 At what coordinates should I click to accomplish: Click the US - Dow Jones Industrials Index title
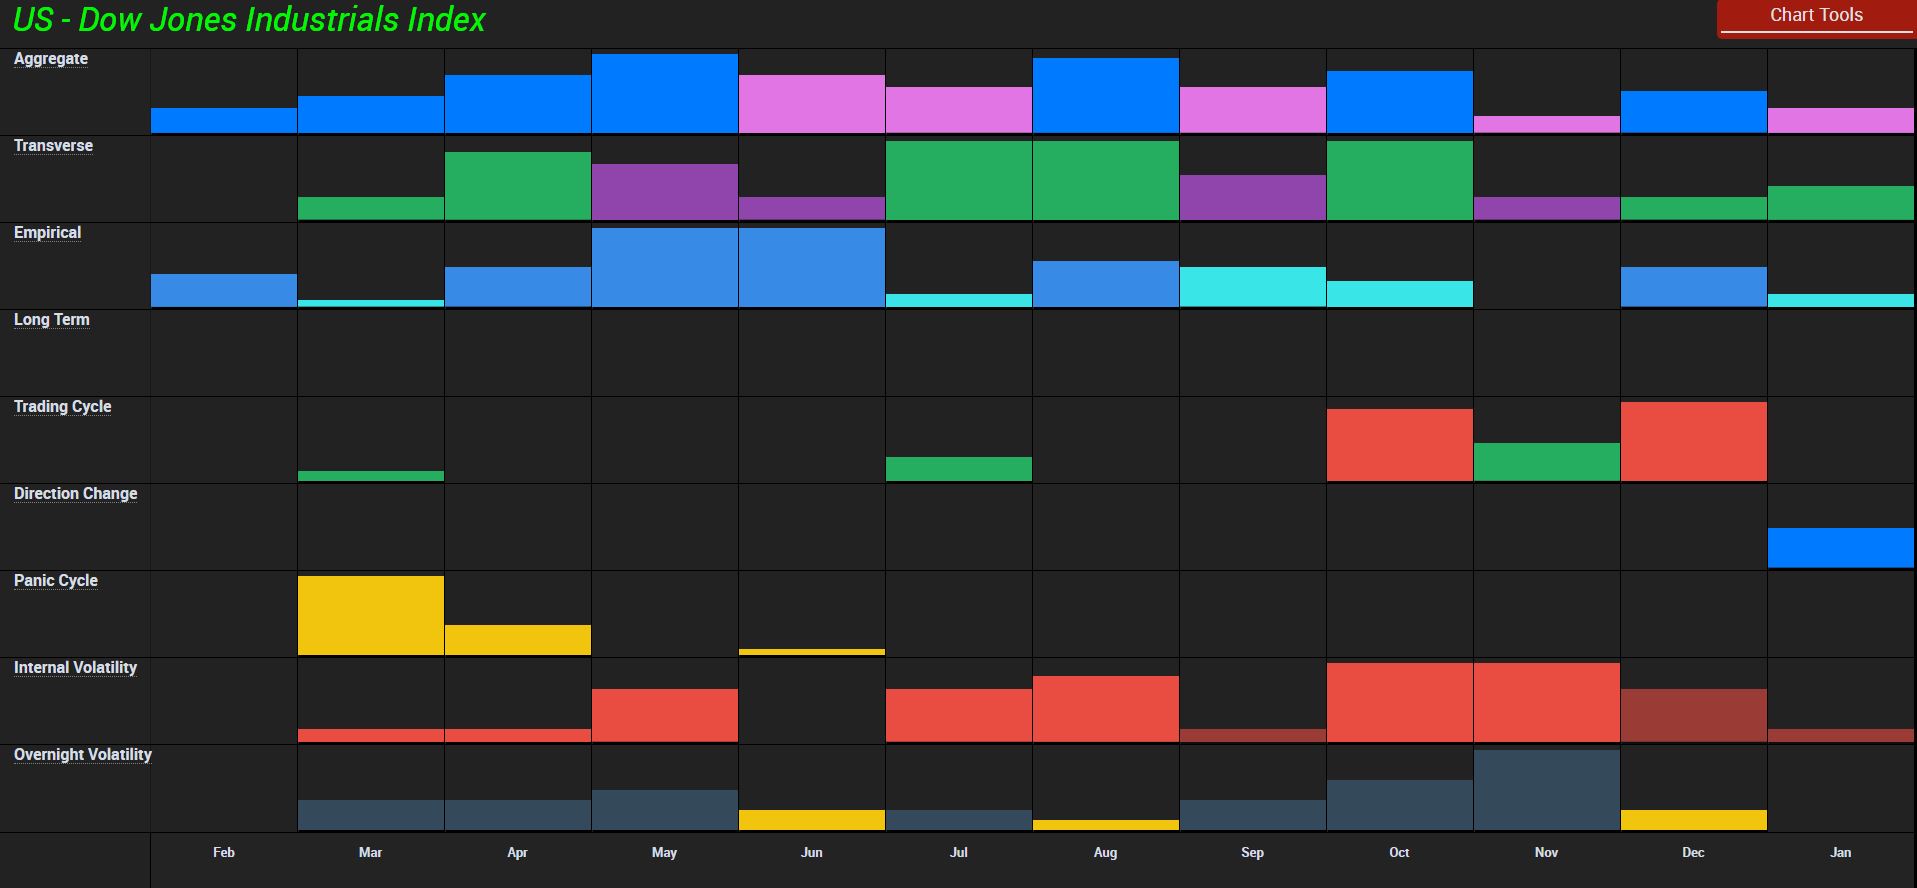point(249,19)
